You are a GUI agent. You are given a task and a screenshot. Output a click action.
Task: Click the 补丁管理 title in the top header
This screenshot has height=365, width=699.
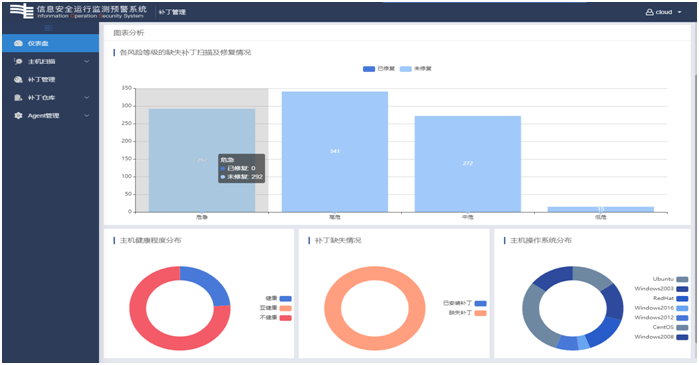tap(172, 12)
